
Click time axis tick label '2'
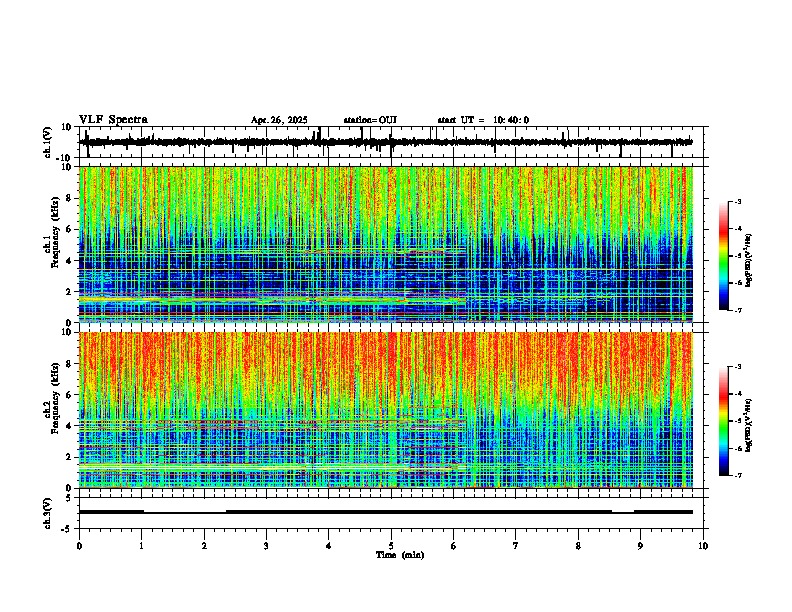204,546
